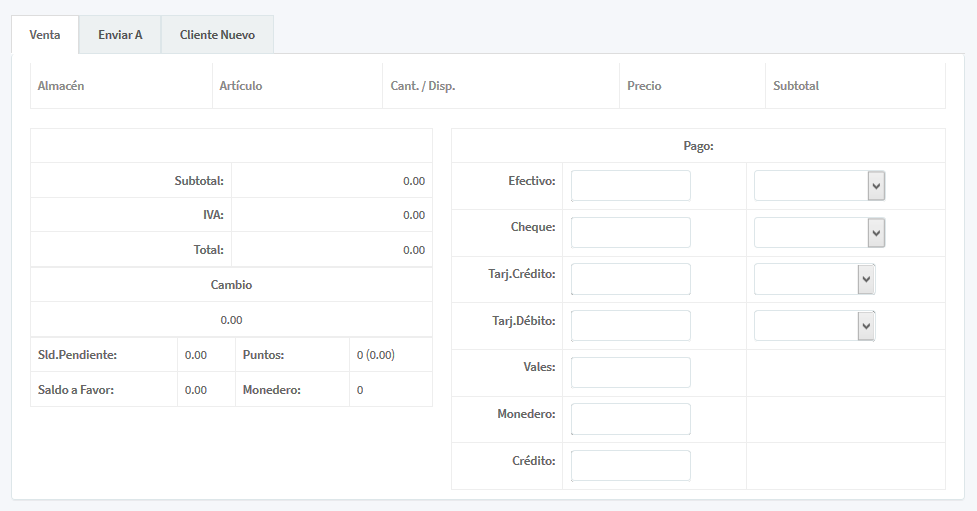Select the Cliente Nuevo tab
The image size is (977, 511).
pos(217,35)
